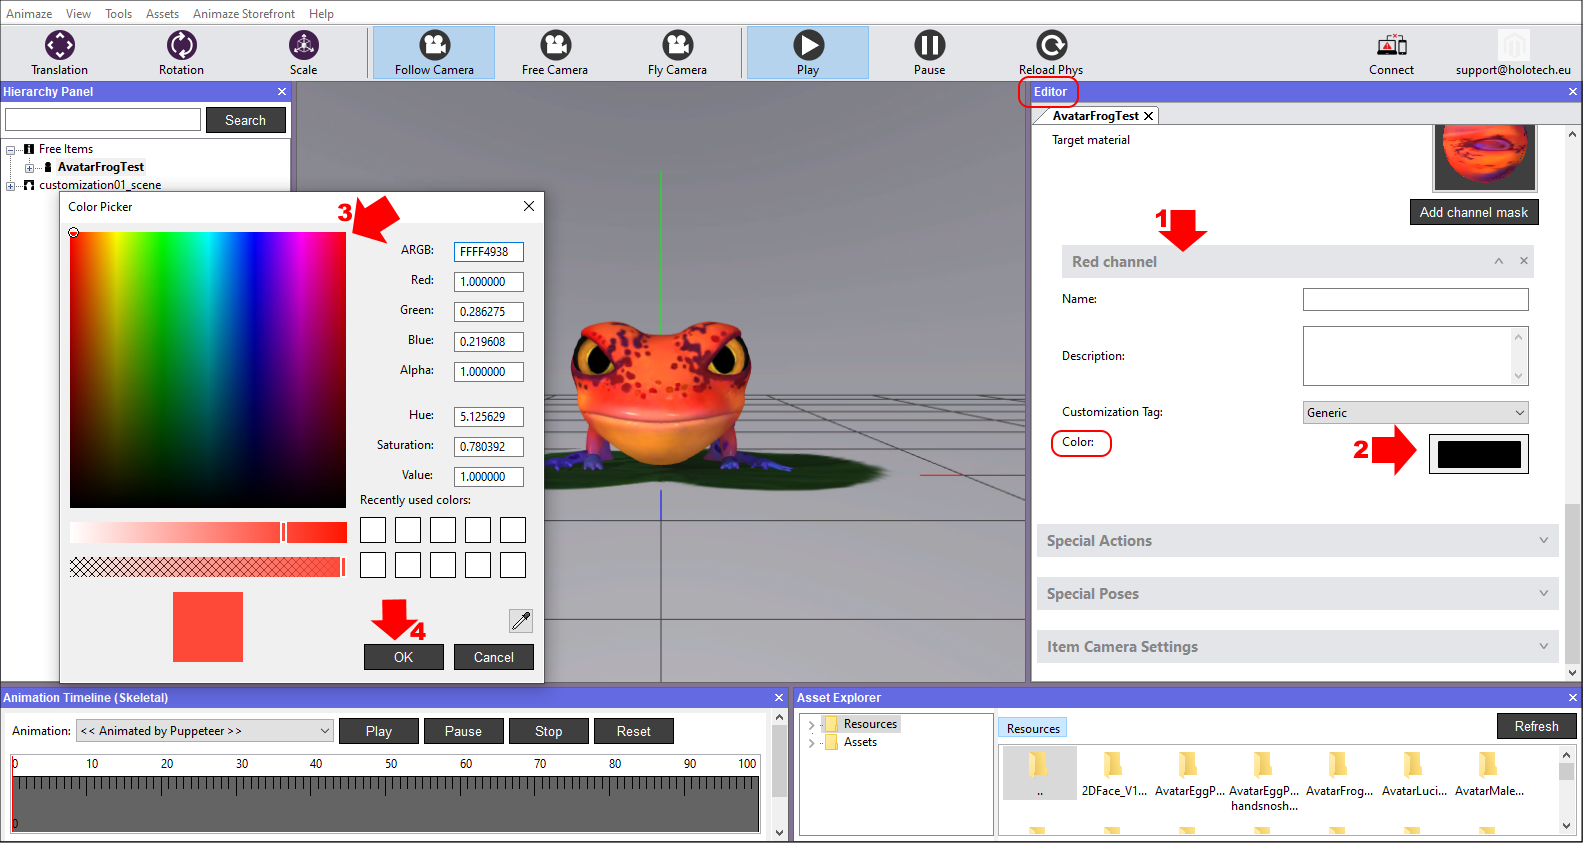Click the black Color swatch
The height and width of the screenshot is (843, 1583).
pos(1479,454)
